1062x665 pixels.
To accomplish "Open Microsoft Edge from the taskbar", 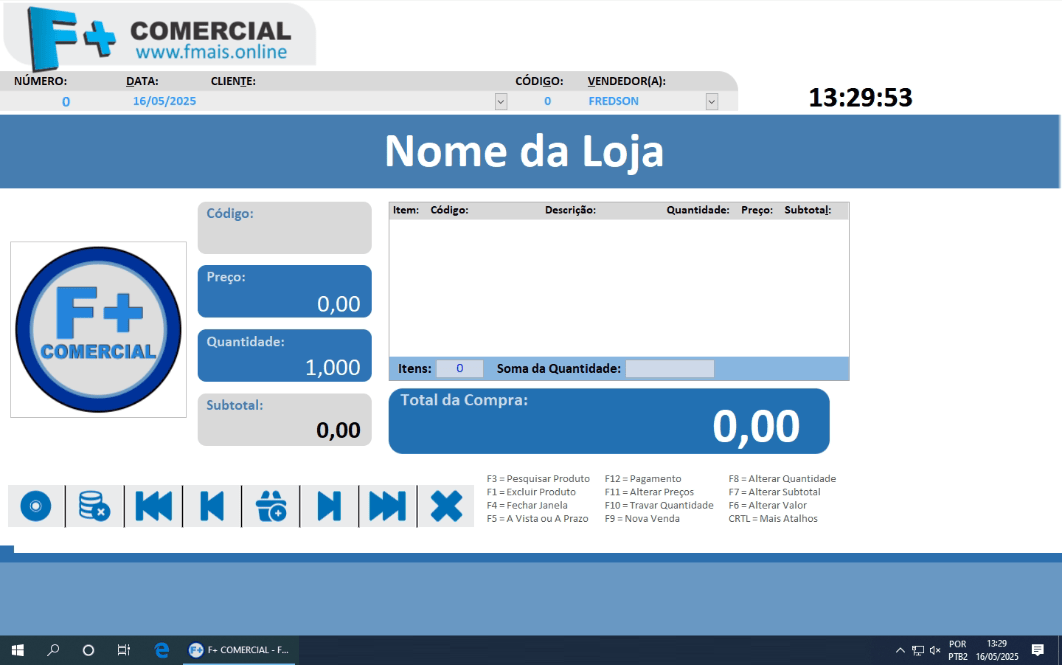I will point(161,650).
